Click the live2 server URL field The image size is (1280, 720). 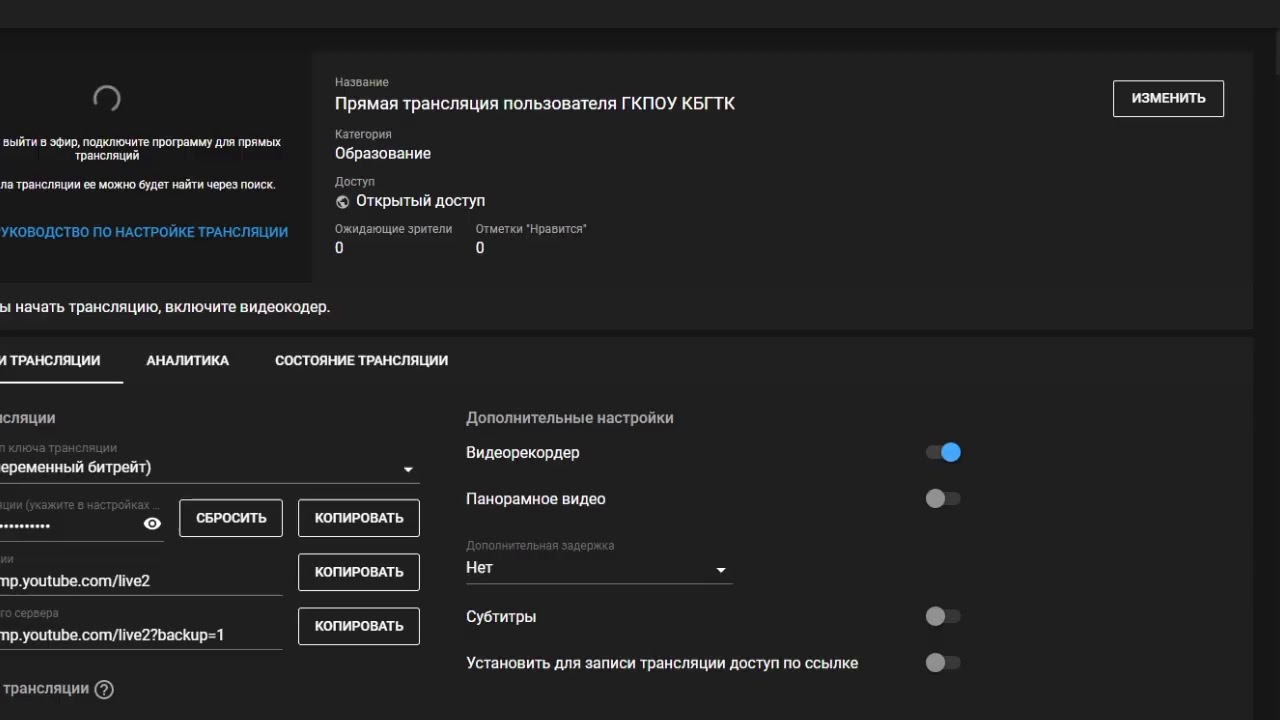[x=141, y=580]
